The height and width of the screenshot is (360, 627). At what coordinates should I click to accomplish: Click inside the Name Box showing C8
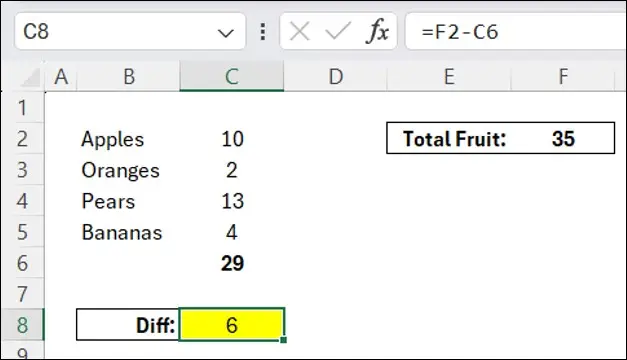click(116, 31)
